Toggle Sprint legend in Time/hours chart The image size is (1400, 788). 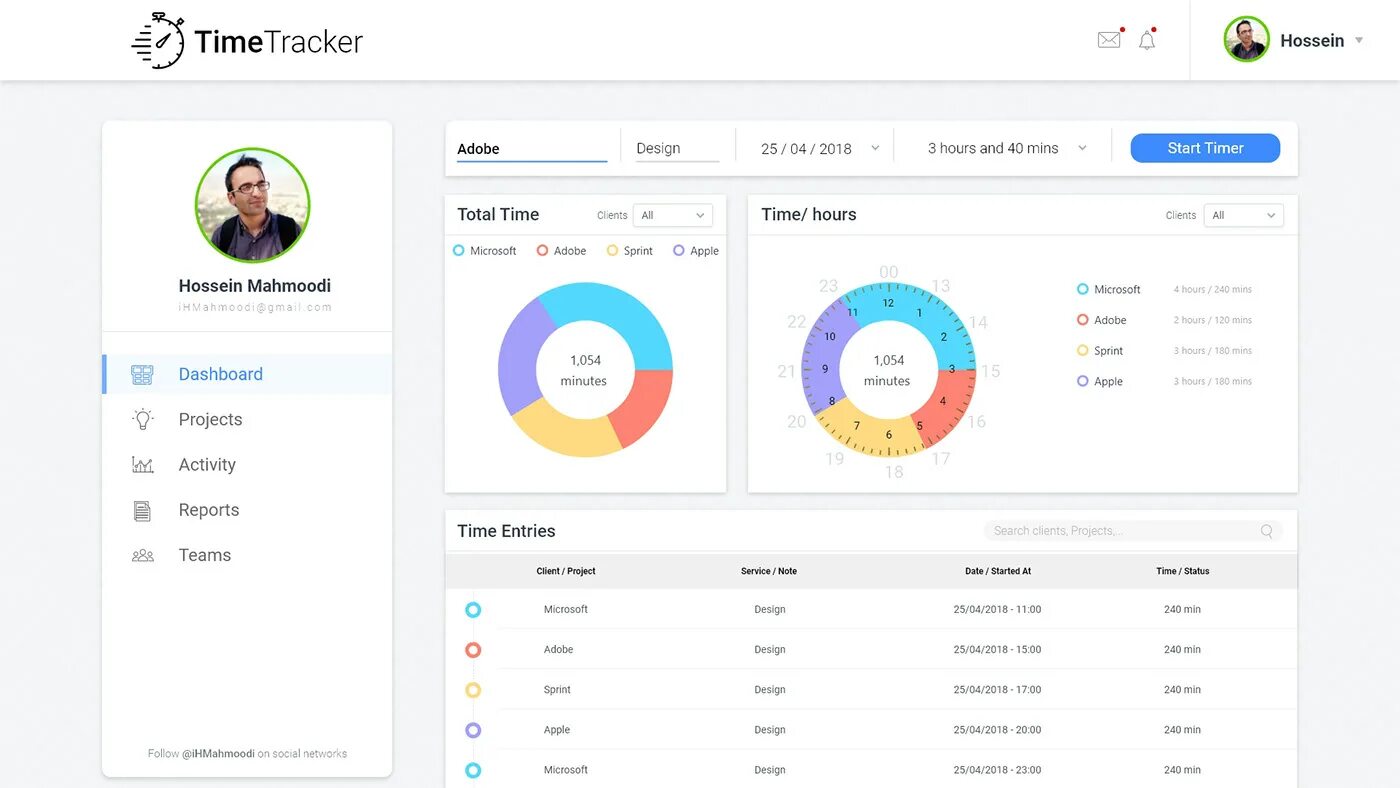click(1100, 351)
